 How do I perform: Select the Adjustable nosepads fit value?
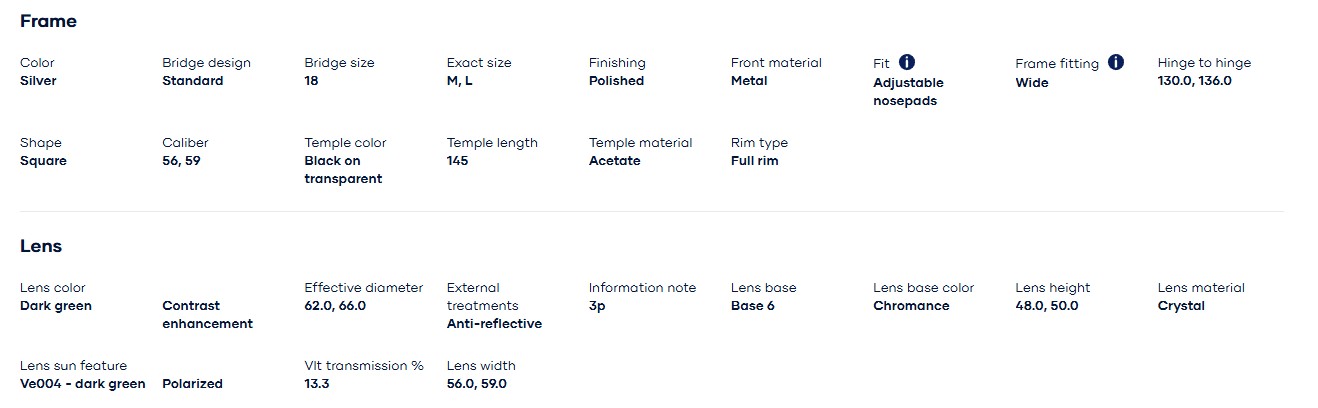(x=908, y=92)
